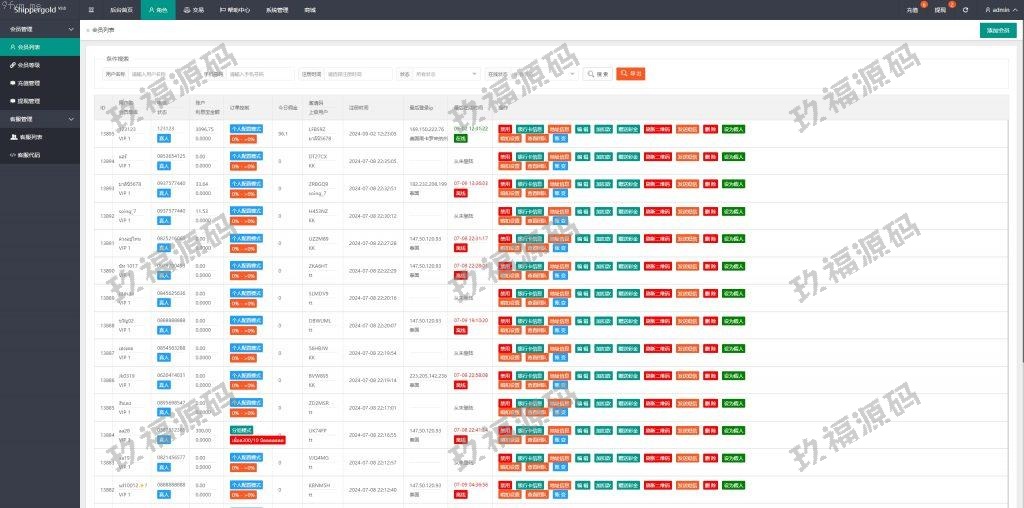Switch to the 系统管理 top tab
The image size is (1024, 508).
pos(277,9)
